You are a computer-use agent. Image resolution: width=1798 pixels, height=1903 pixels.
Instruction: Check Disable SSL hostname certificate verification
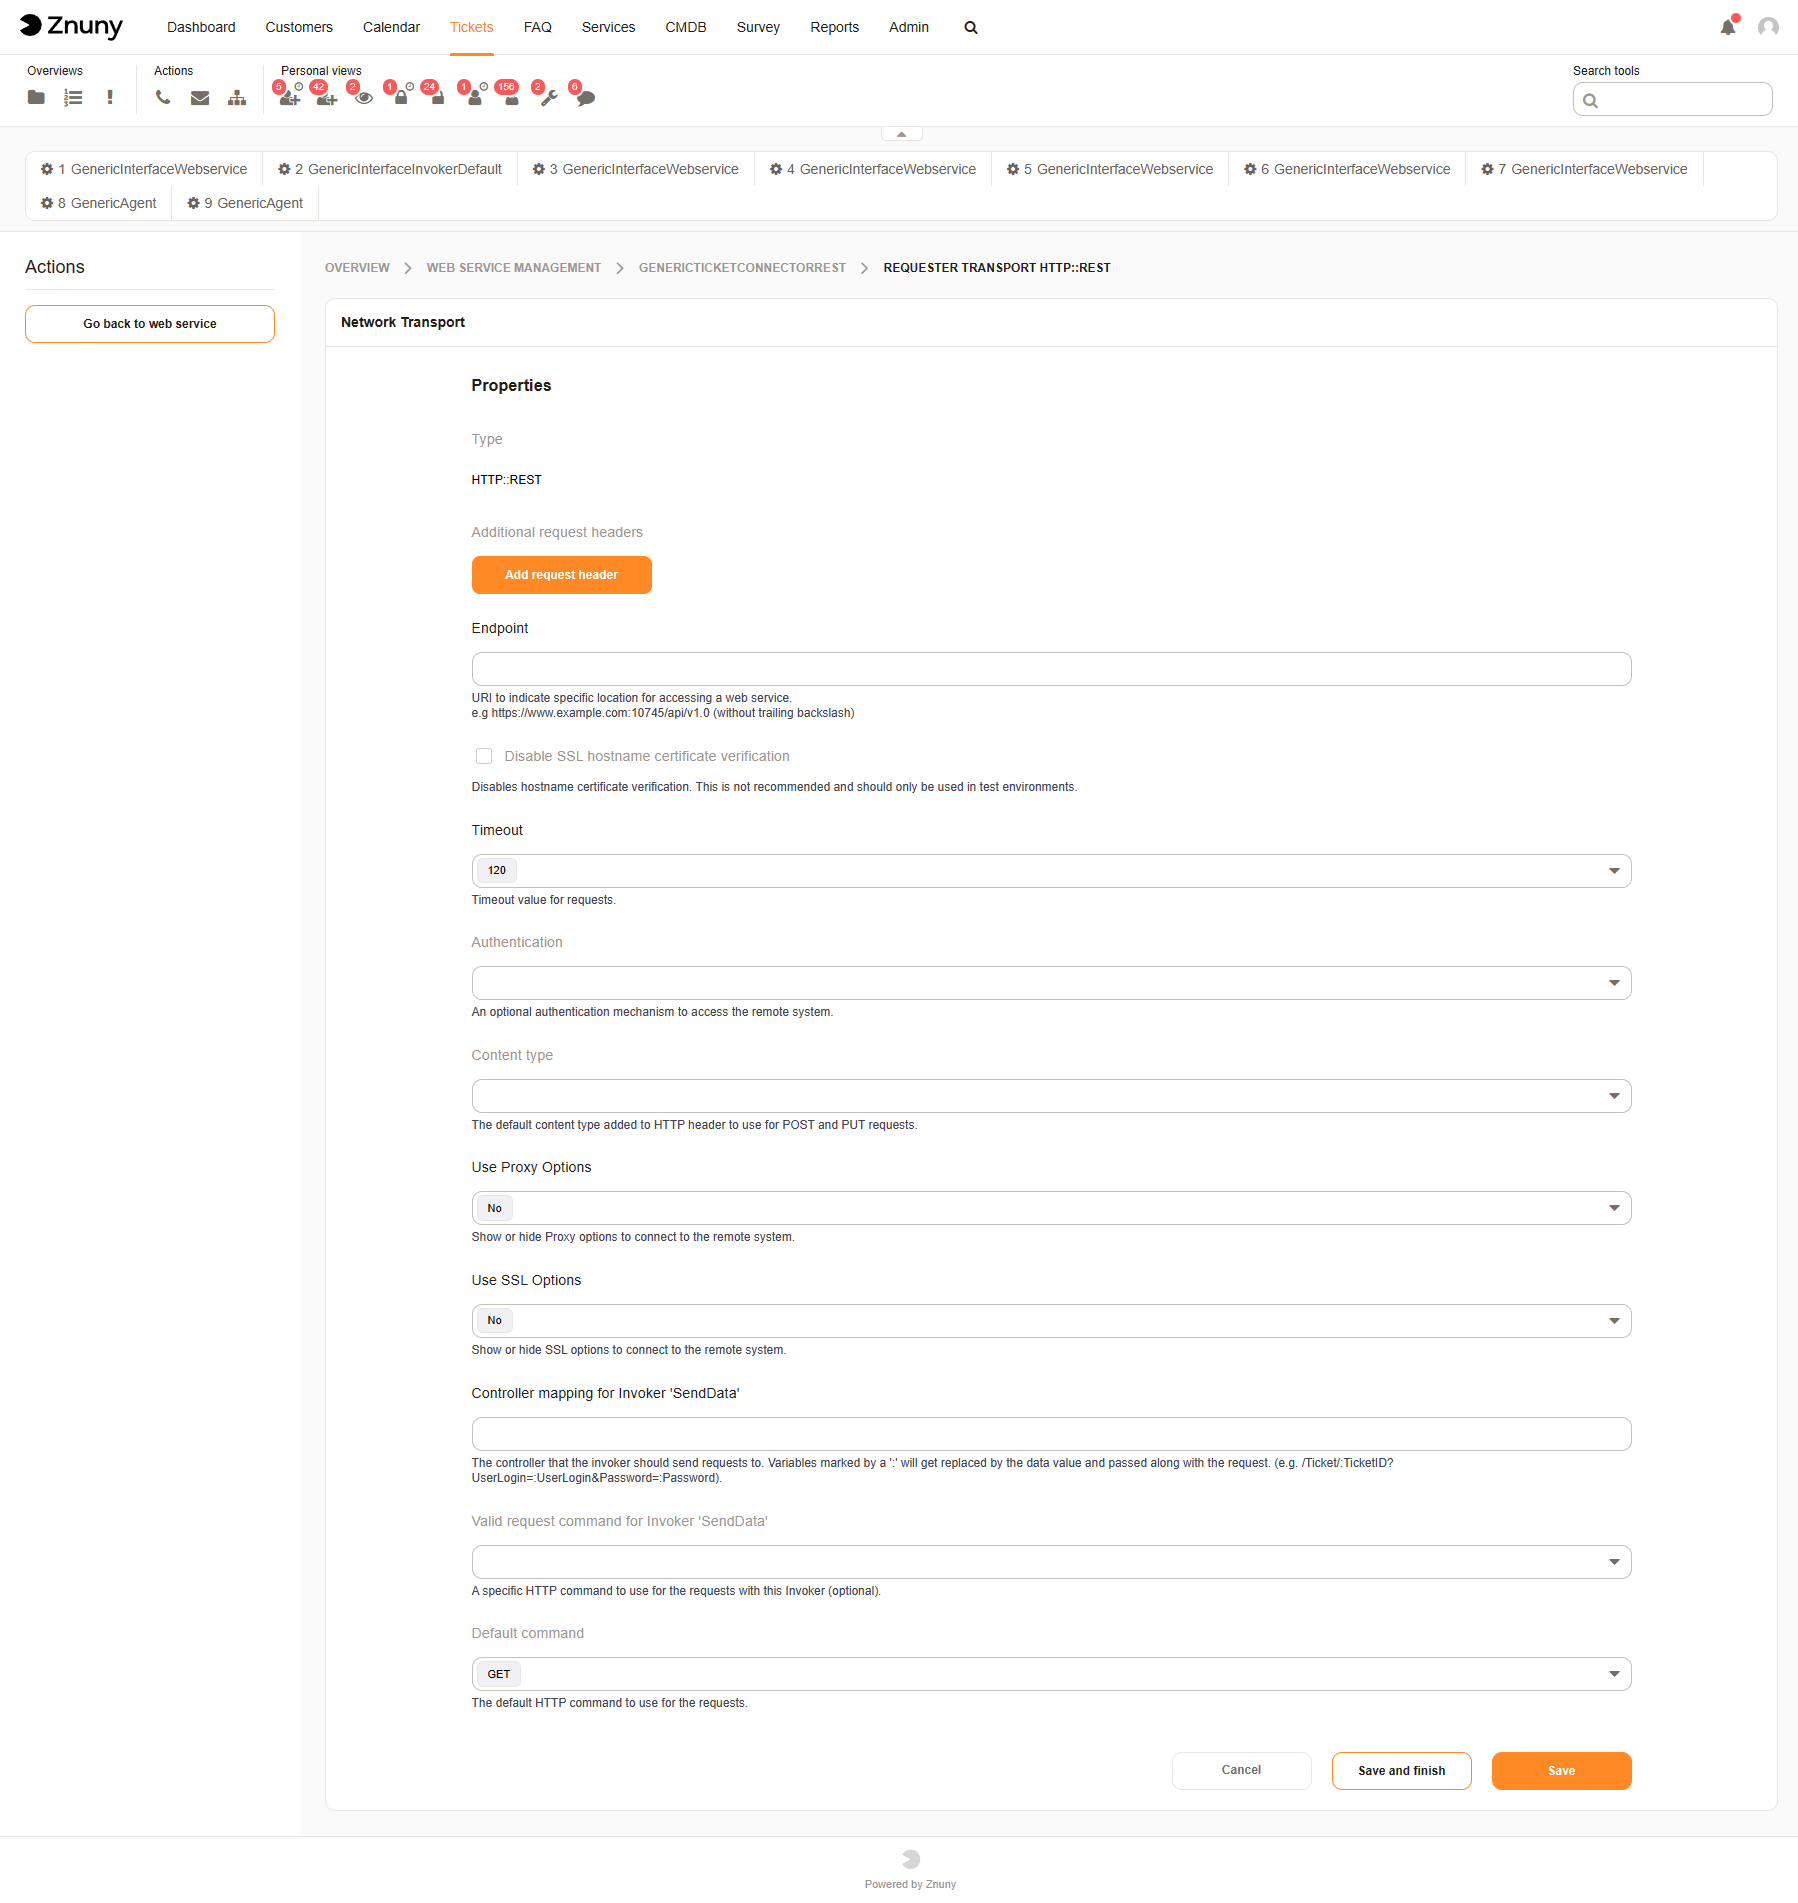(x=484, y=756)
